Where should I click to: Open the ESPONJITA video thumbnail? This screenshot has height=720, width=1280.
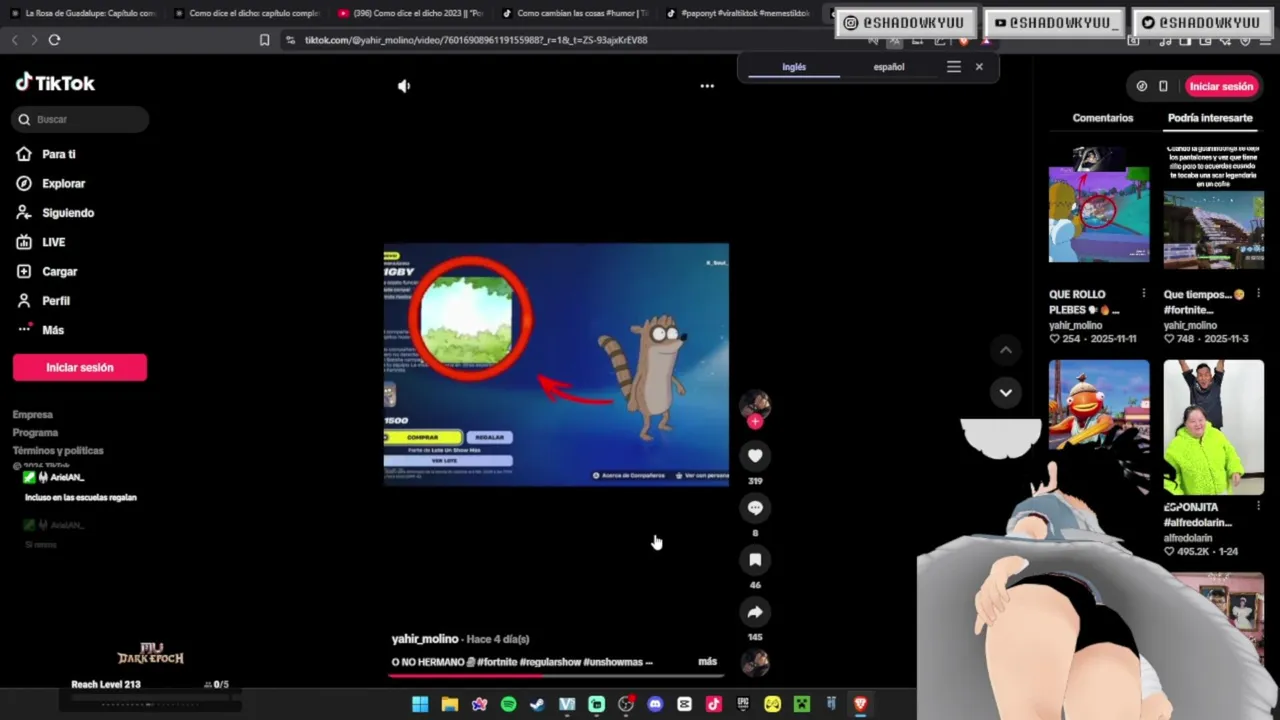pyautogui.click(x=1214, y=427)
